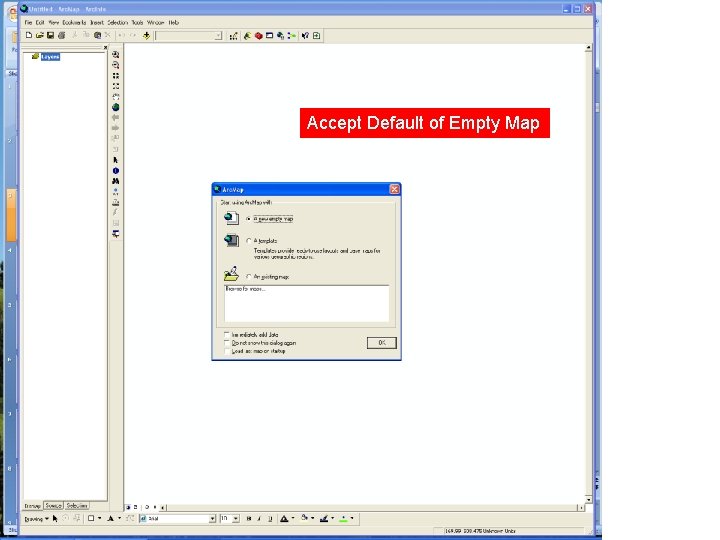Click 'Browse for maps...' in list
The height and width of the screenshot is (540, 720).
tap(245, 289)
